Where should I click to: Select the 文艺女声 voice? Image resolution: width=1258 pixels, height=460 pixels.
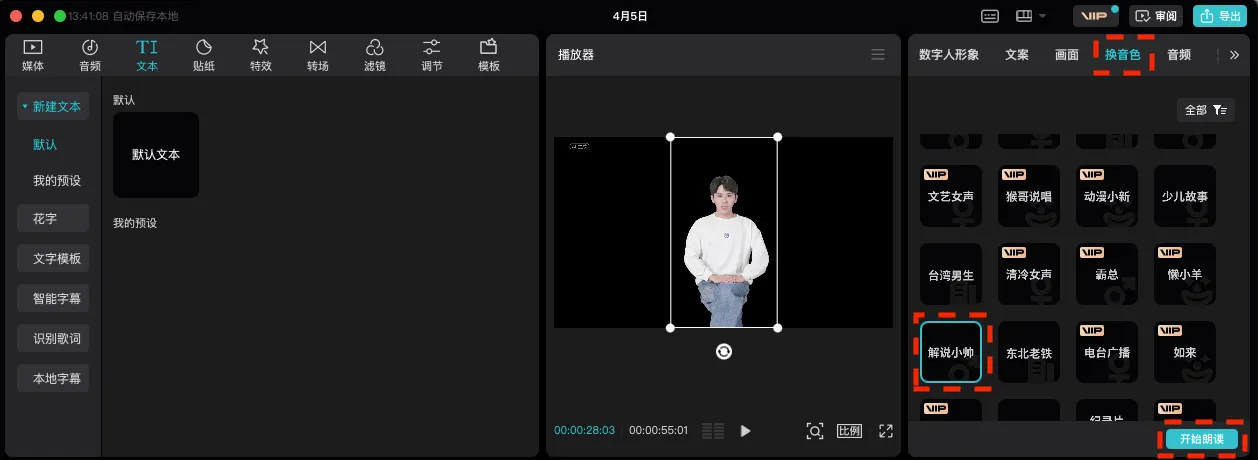(951, 196)
